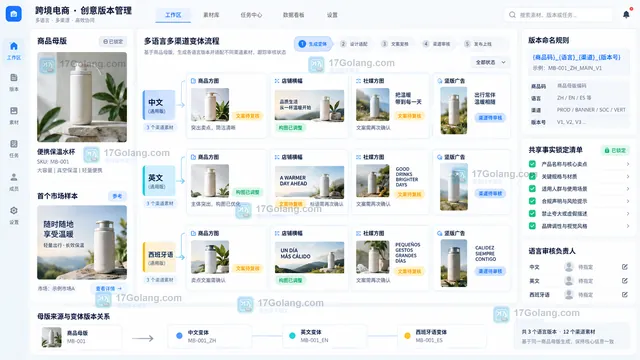Expand the 适用人群与使用场景 row chevron

[x=628, y=189]
